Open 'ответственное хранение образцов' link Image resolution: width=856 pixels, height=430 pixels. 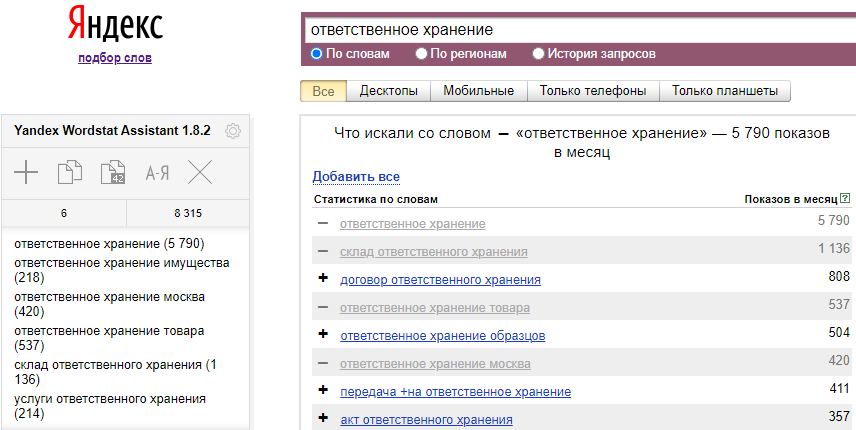[443, 336]
